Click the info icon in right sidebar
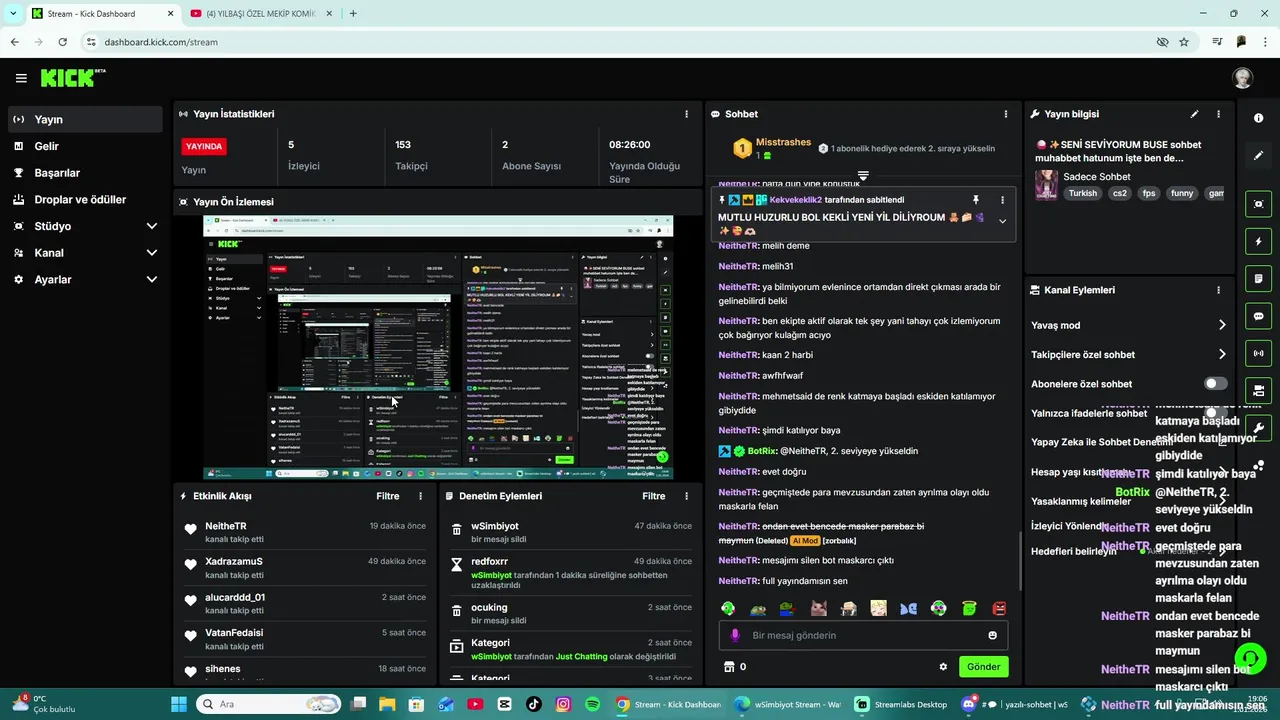Screen dimensions: 1280x720 tap(1258, 118)
